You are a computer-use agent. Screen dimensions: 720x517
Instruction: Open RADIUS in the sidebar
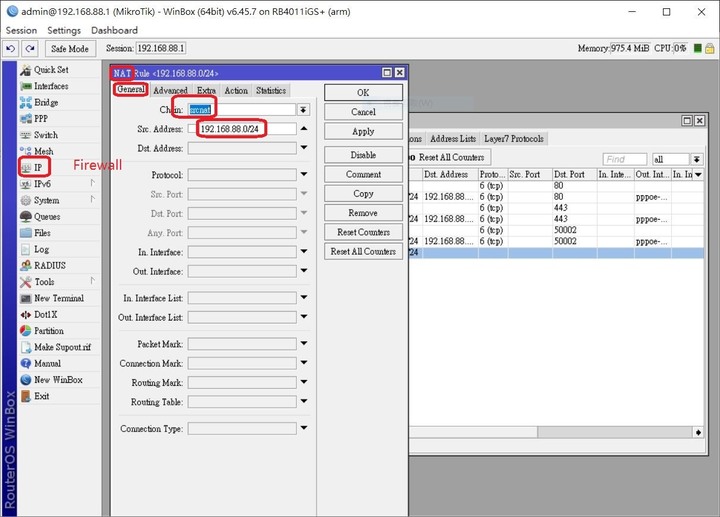[x=49, y=266]
